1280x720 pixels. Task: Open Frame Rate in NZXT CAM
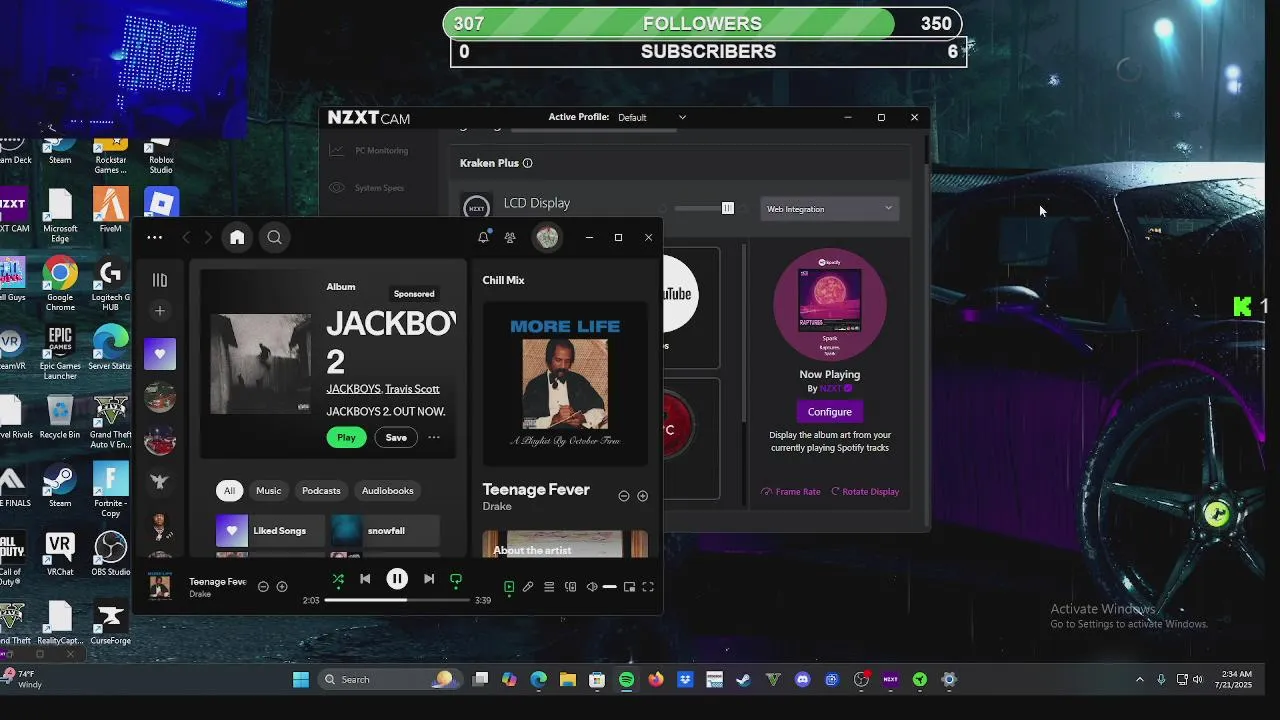click(791, 492)
